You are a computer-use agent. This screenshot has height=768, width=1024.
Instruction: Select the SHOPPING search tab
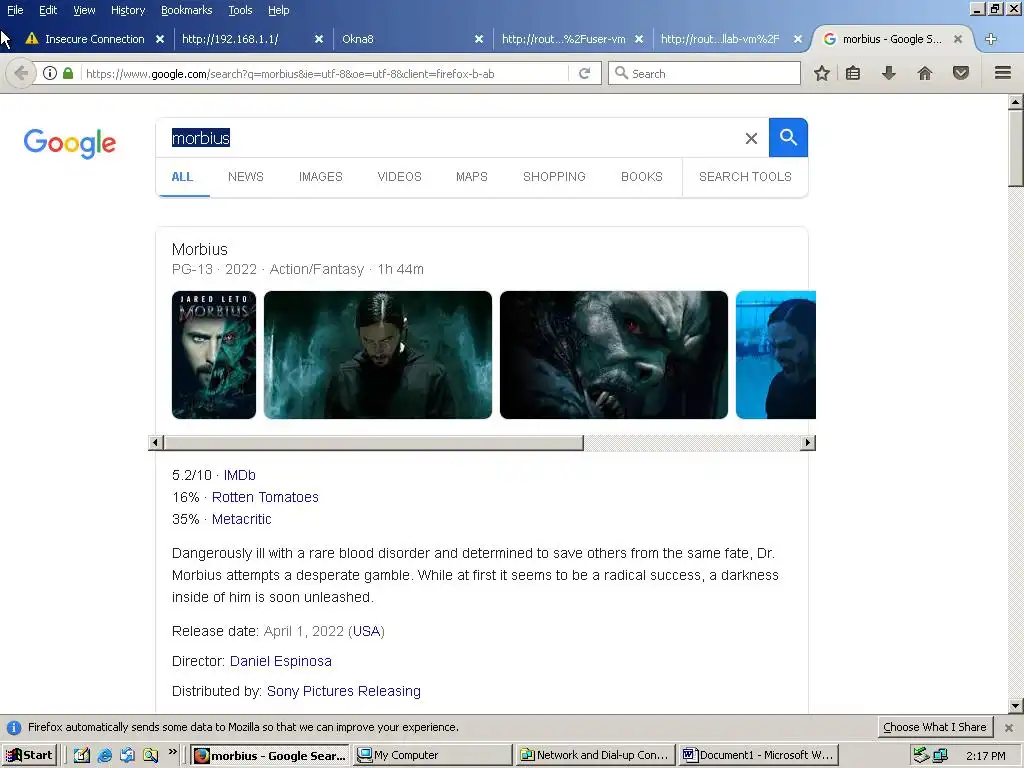[554, 177]
